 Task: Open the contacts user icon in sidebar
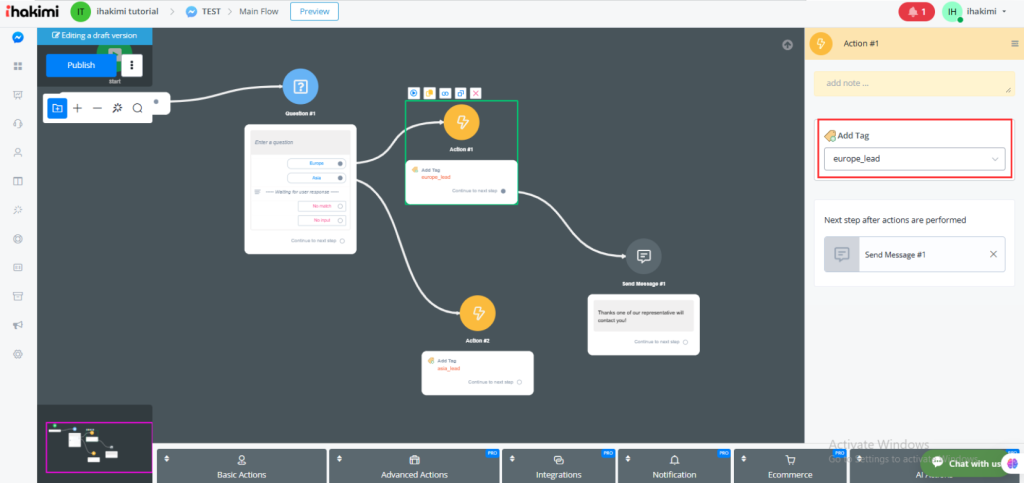click(x=18, y=153)
